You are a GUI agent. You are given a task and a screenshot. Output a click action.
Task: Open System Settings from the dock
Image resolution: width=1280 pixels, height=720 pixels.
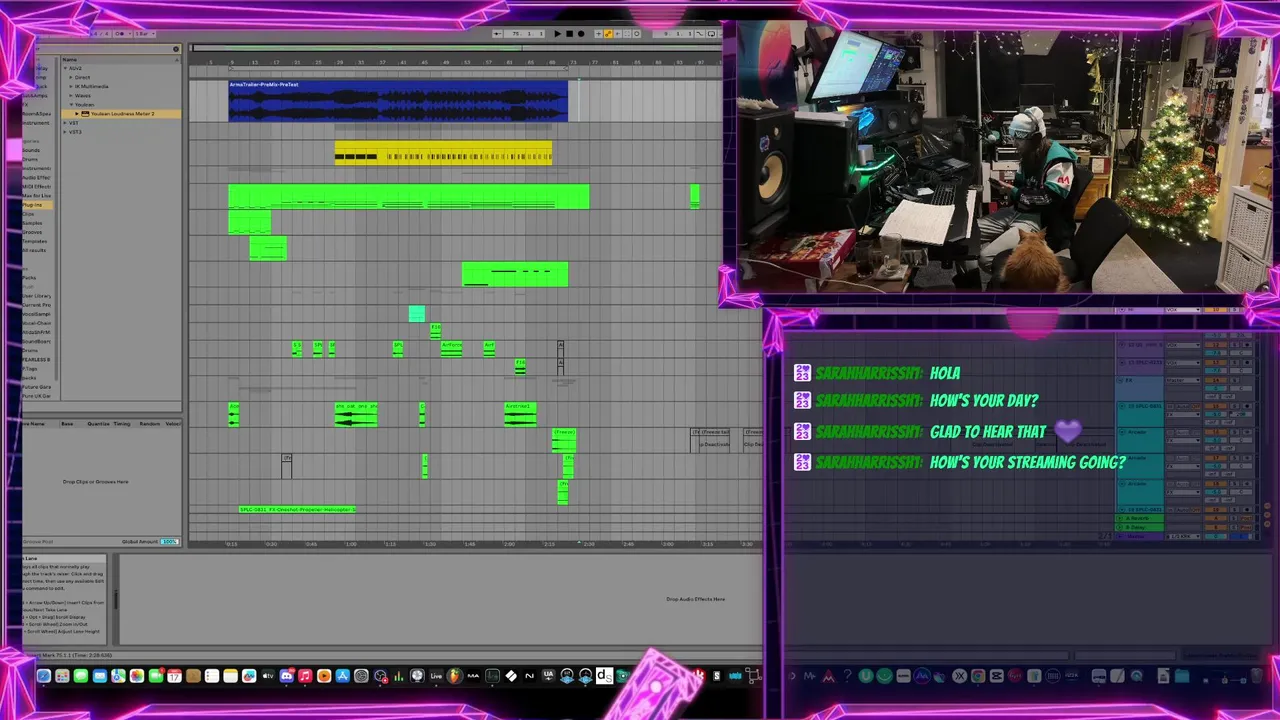coord(361,676)
